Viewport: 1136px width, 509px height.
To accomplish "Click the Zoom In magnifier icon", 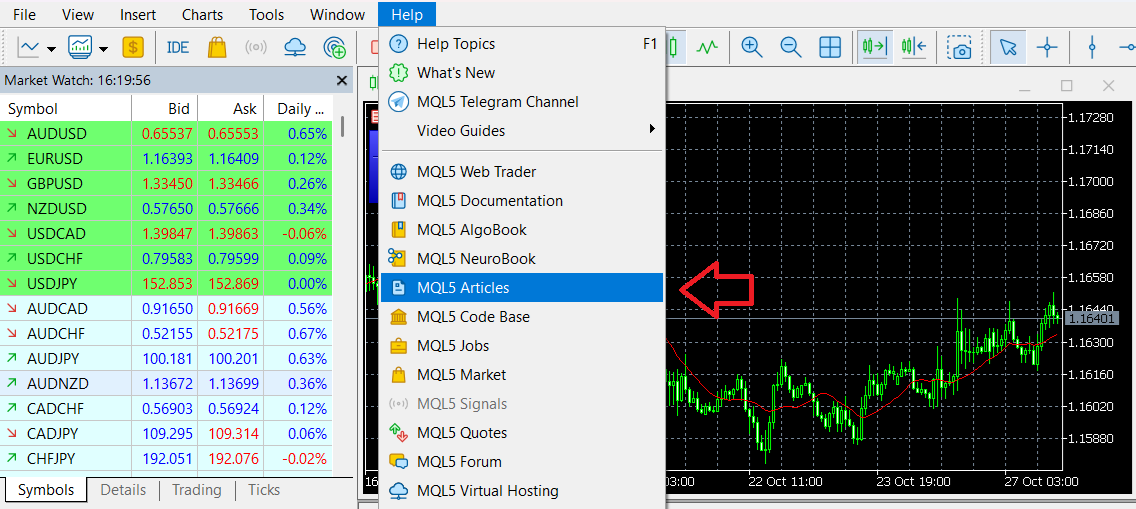I will click(752, 48).
